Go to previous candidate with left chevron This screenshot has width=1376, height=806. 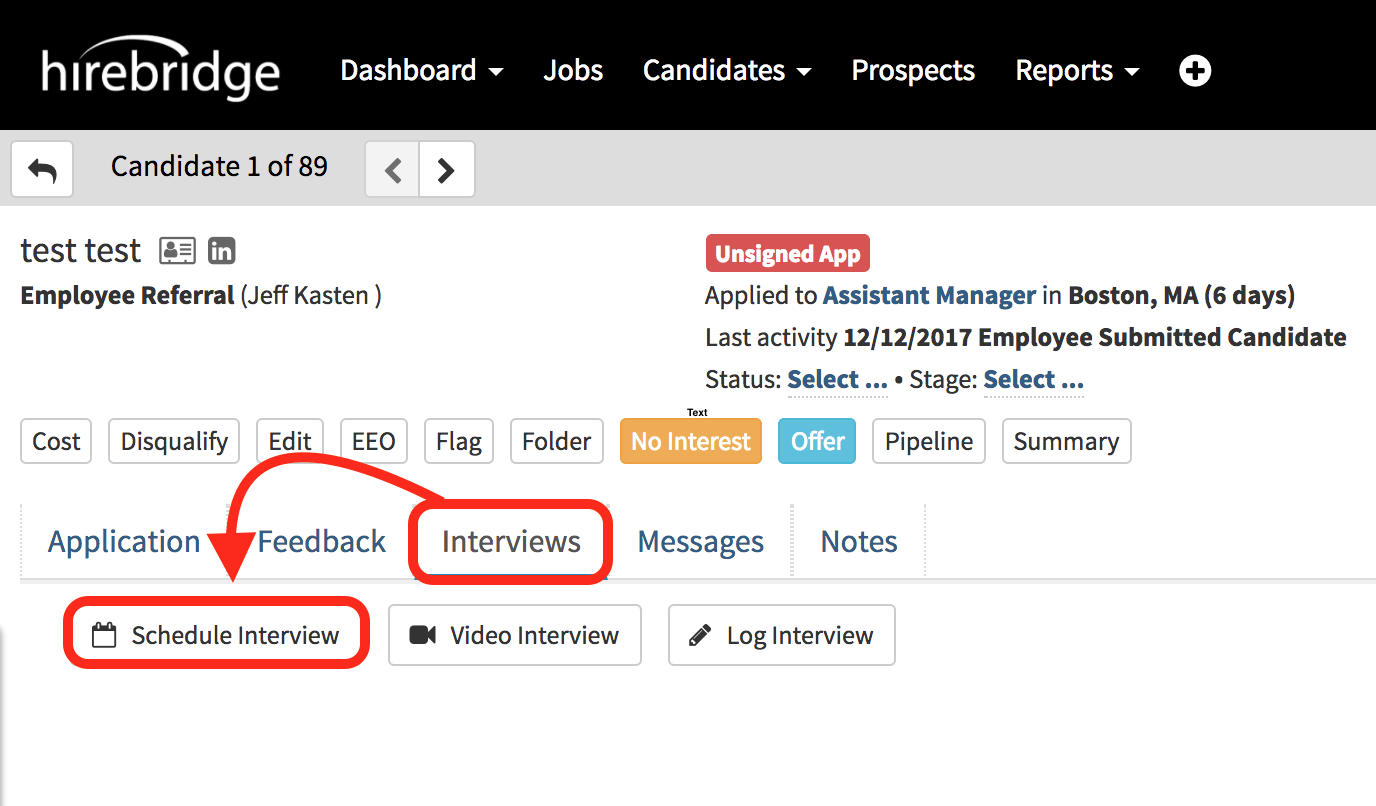(x=393, y=169)
